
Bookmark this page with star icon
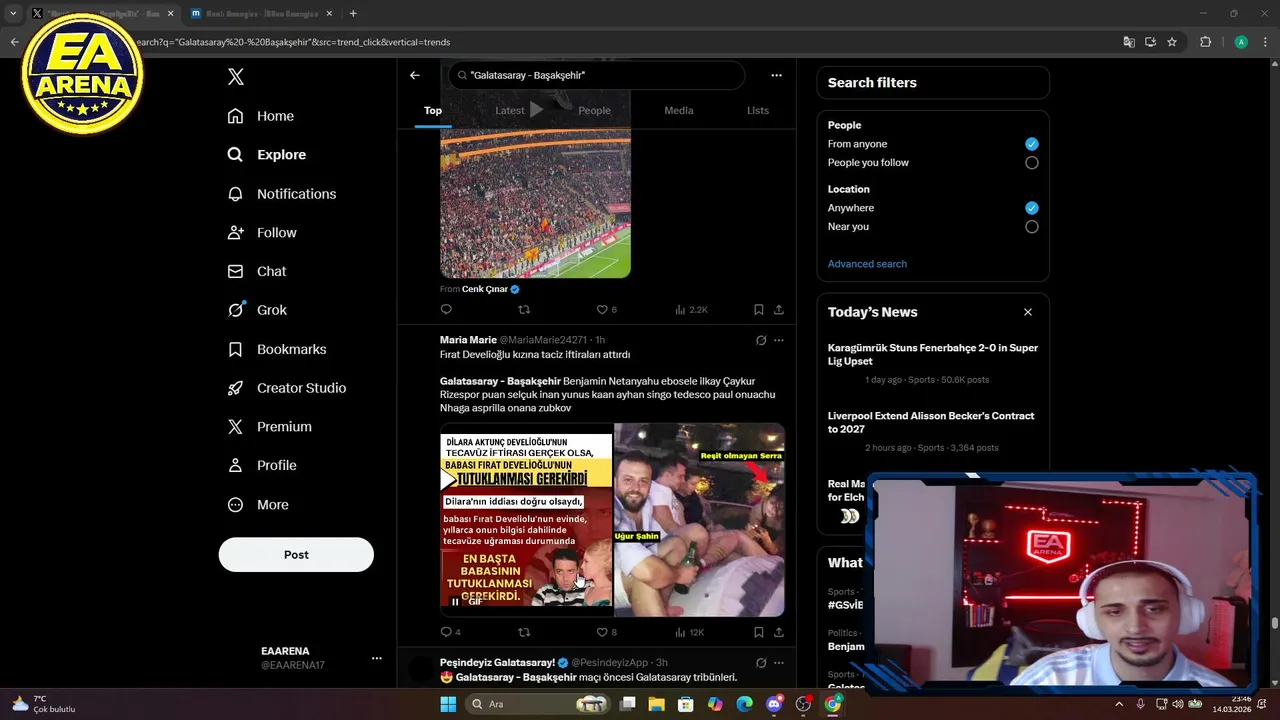(1172, 42)
